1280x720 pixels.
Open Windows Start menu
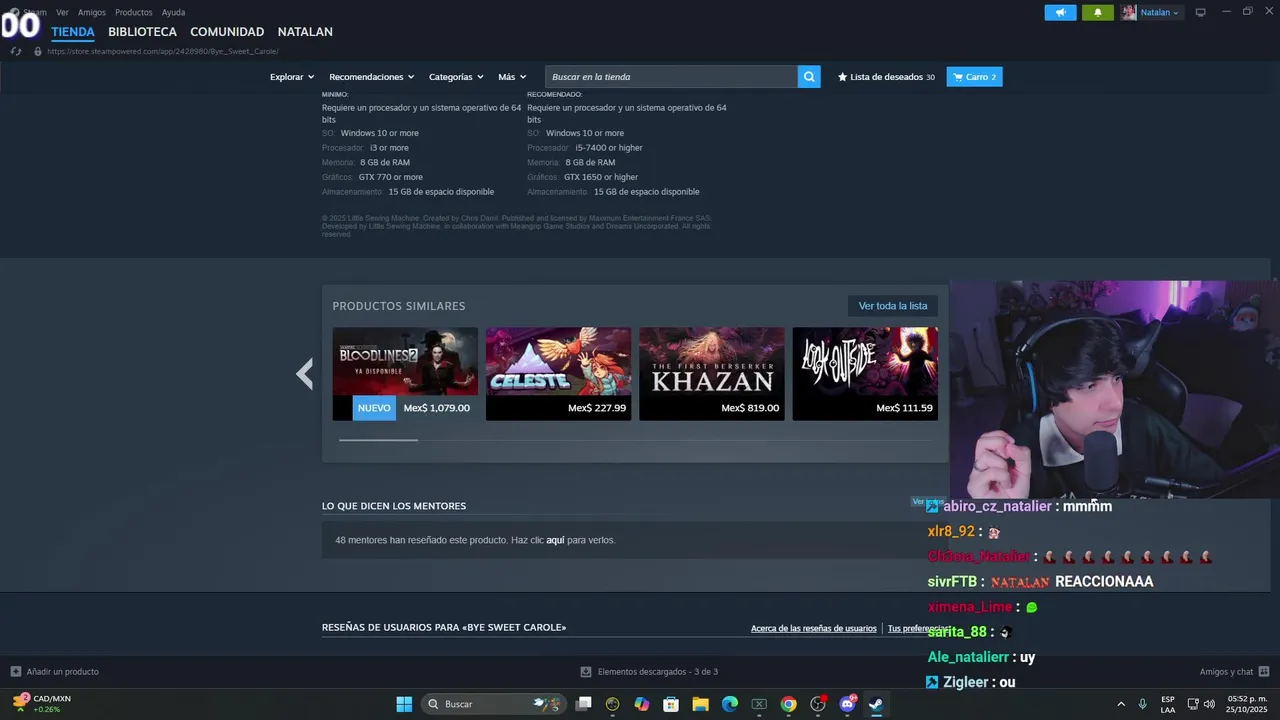coord(404,704)
